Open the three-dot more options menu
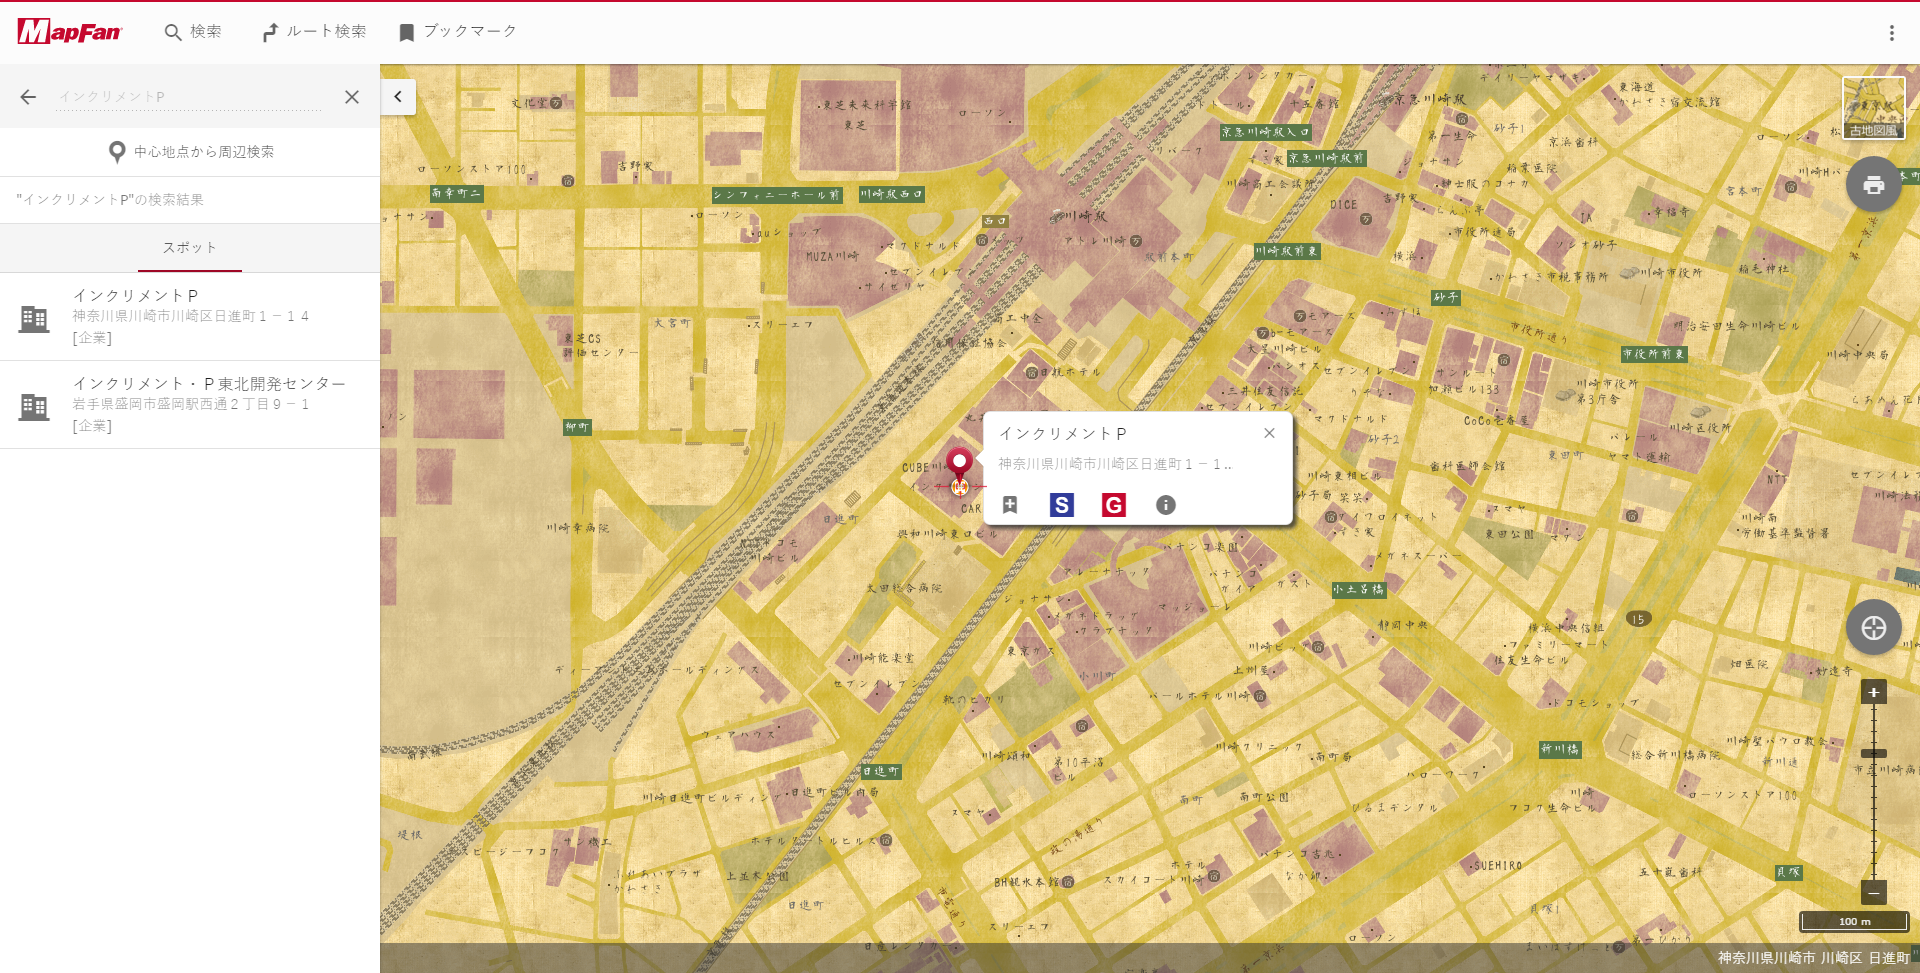Viewport: 1920px width, 973px height. coord(1891,33)
